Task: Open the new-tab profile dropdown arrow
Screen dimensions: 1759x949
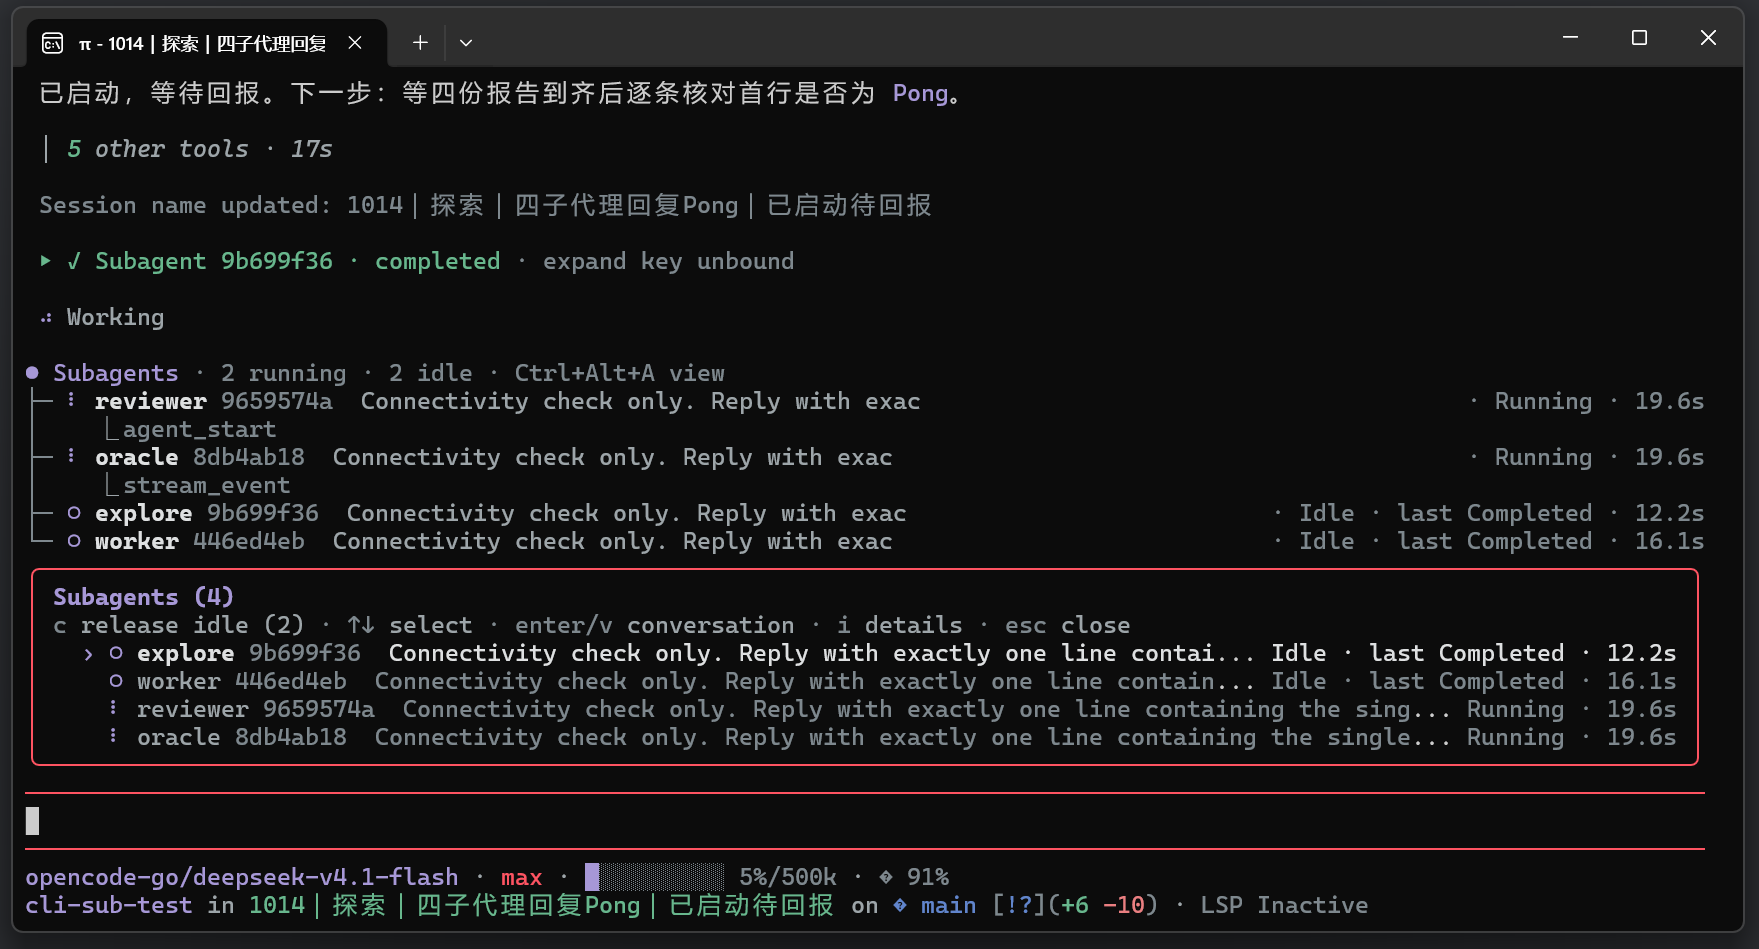Action: click(466, 43)
